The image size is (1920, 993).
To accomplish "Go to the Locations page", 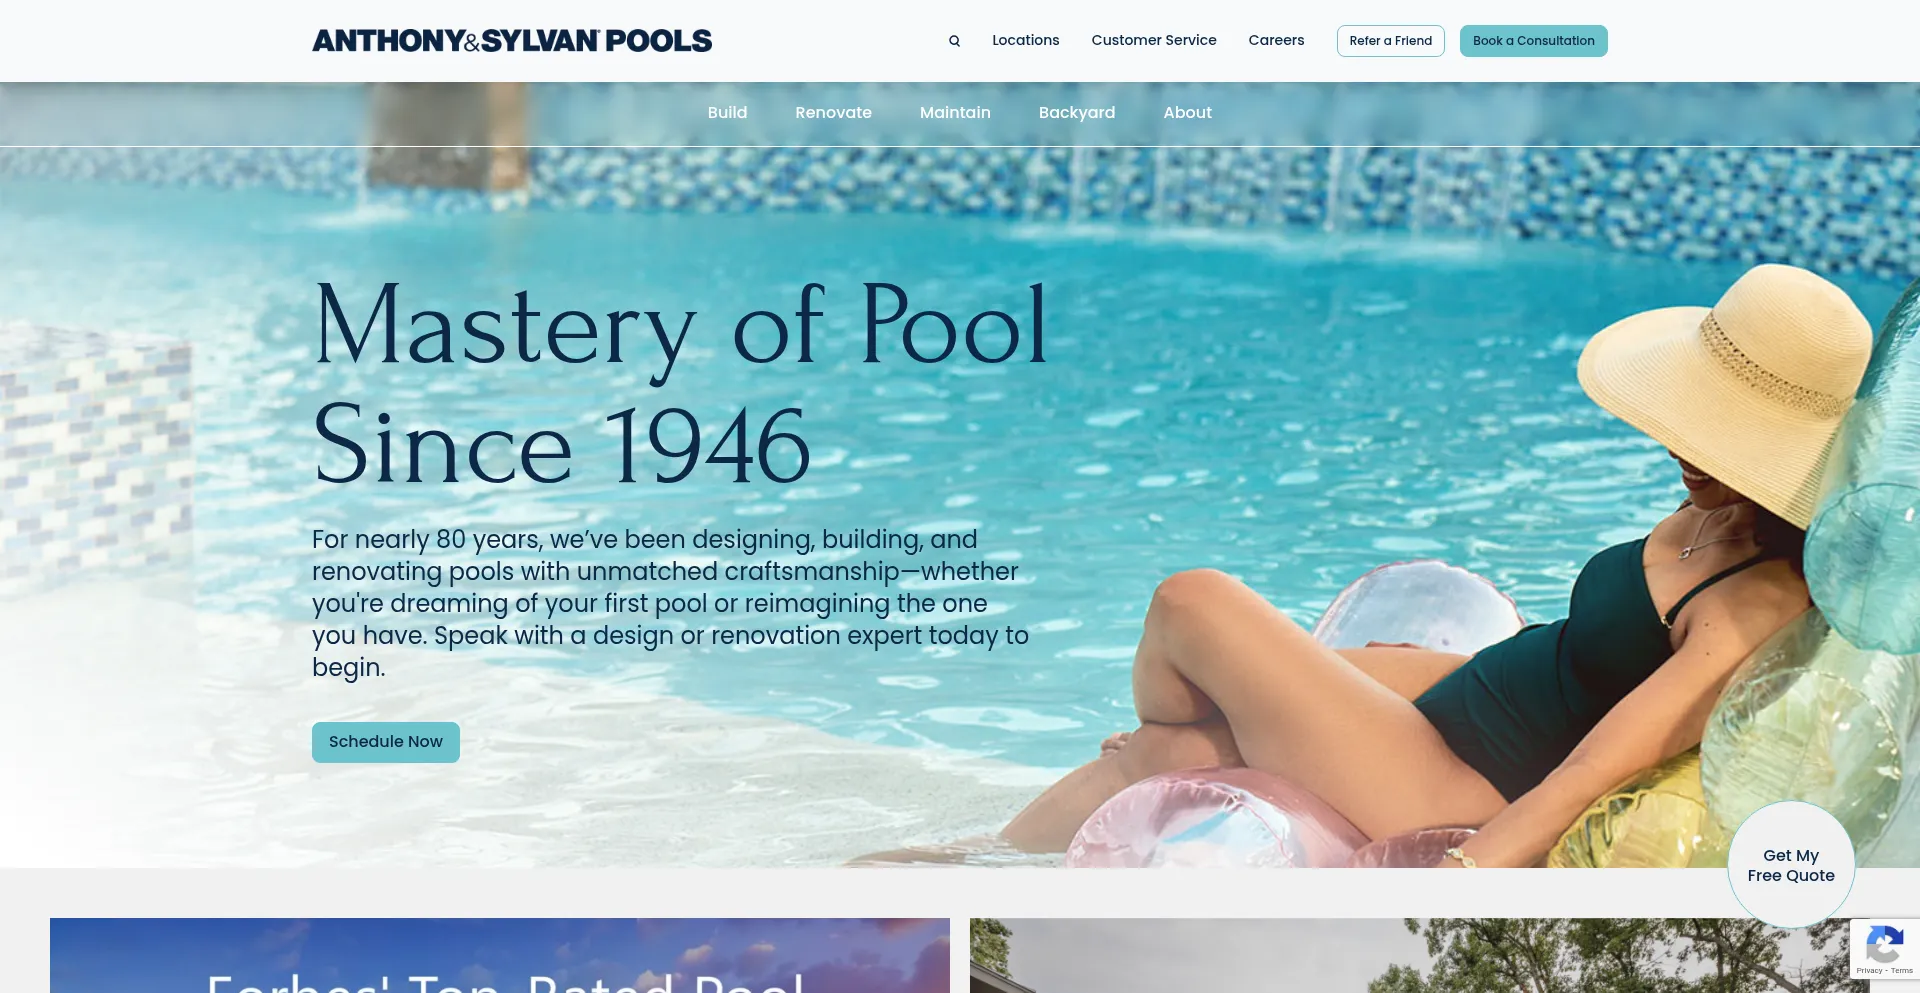I will click(1025, 41).
